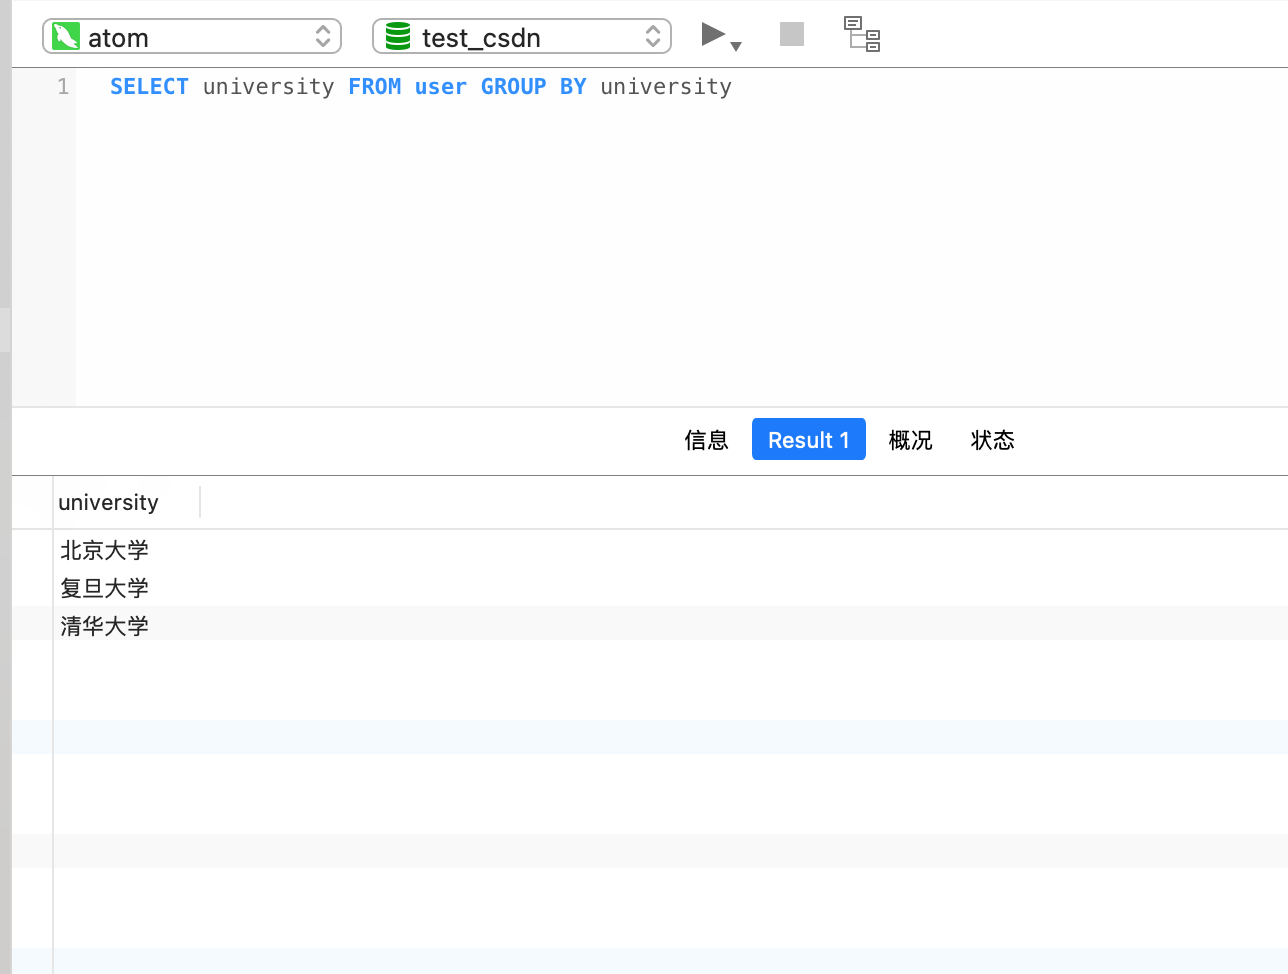The width and height of the screenshot is (1288, 974).
Task: Click the Stop query square icon
Action: click(x=792, y=34)
